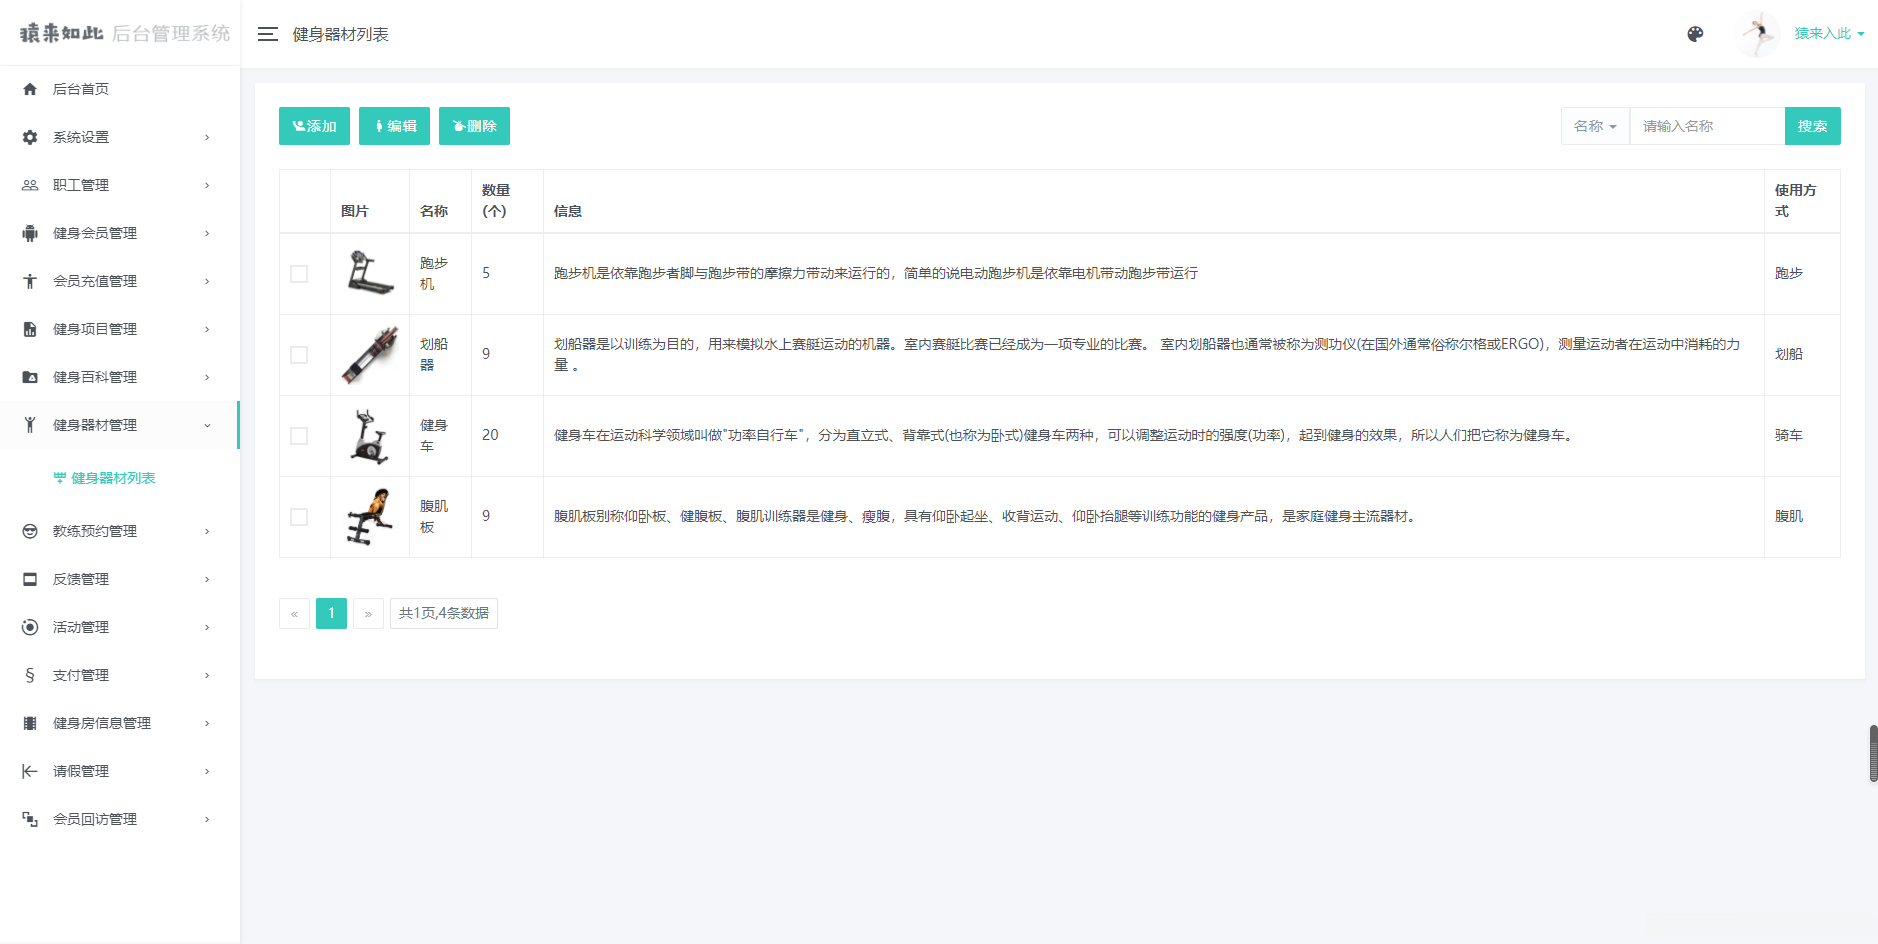Click the 猿来如此 后台管理系统 logo
The width and height of the screenshot is (1878, 944).
(x=125, y=33)
